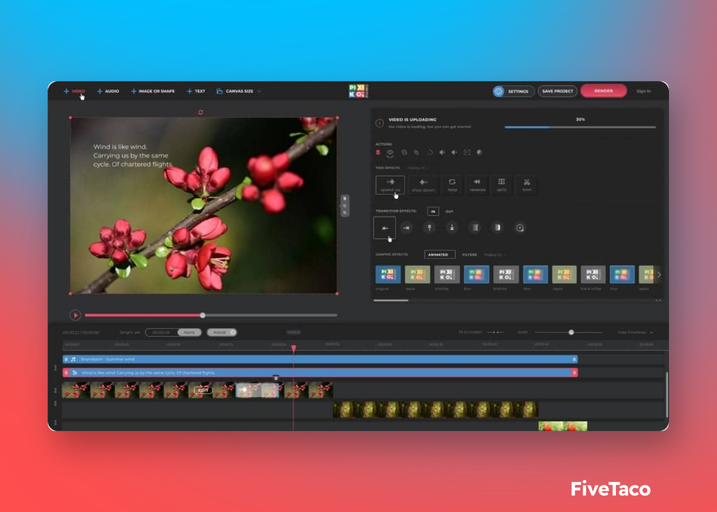This screenshot has height=512, width=717.
Task: Toggle the Adjust switch
Action: point(222,332)
